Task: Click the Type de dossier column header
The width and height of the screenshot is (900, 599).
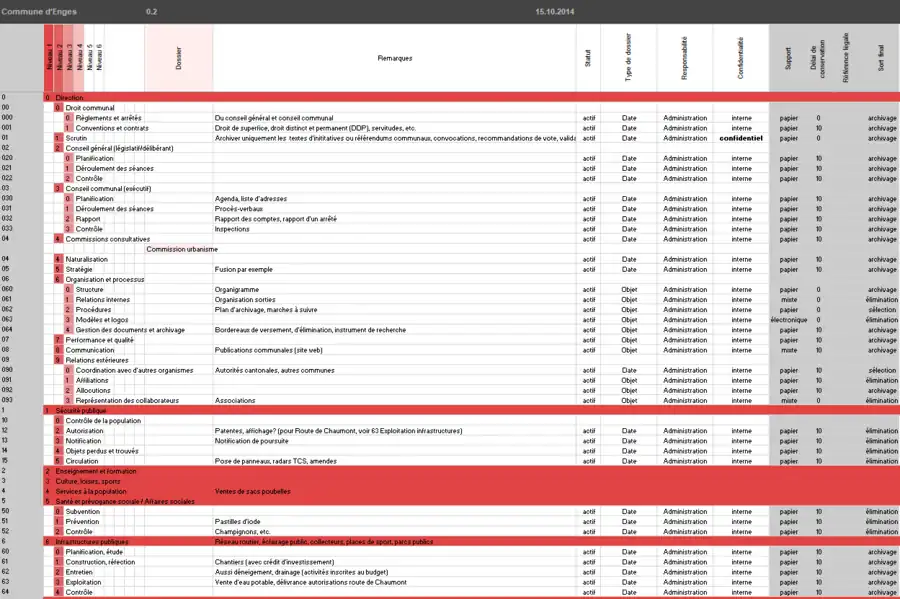Action: [x=629, y=58]
